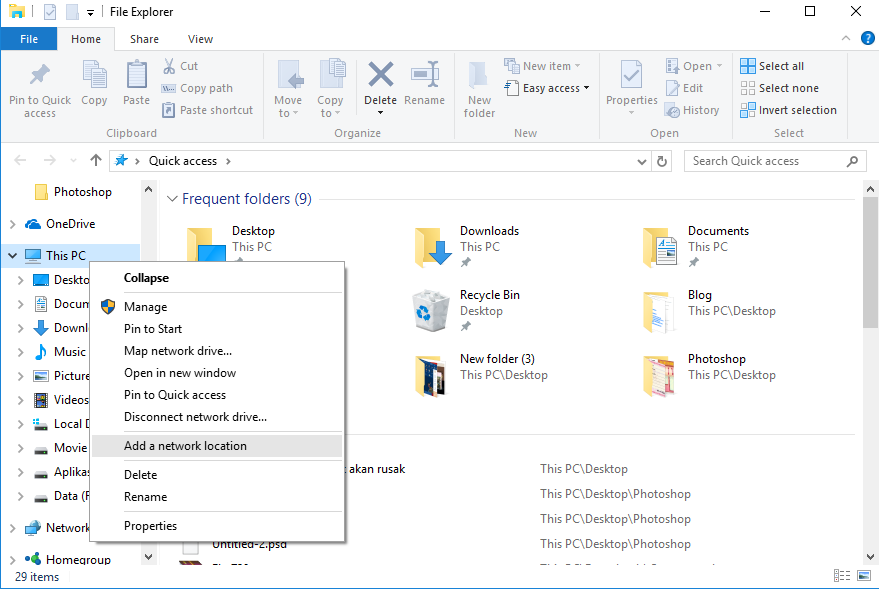Click the Recycle Bin icon in Frequent folders
Screen dimensions: 879x589
tap(431, 310)
